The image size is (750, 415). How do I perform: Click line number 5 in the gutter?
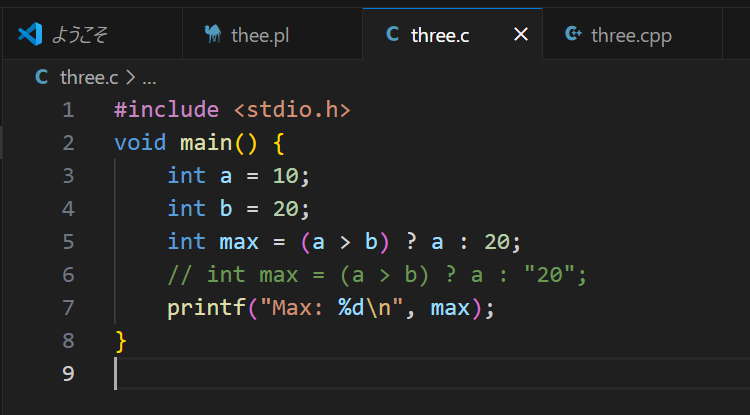coord(67,242)
